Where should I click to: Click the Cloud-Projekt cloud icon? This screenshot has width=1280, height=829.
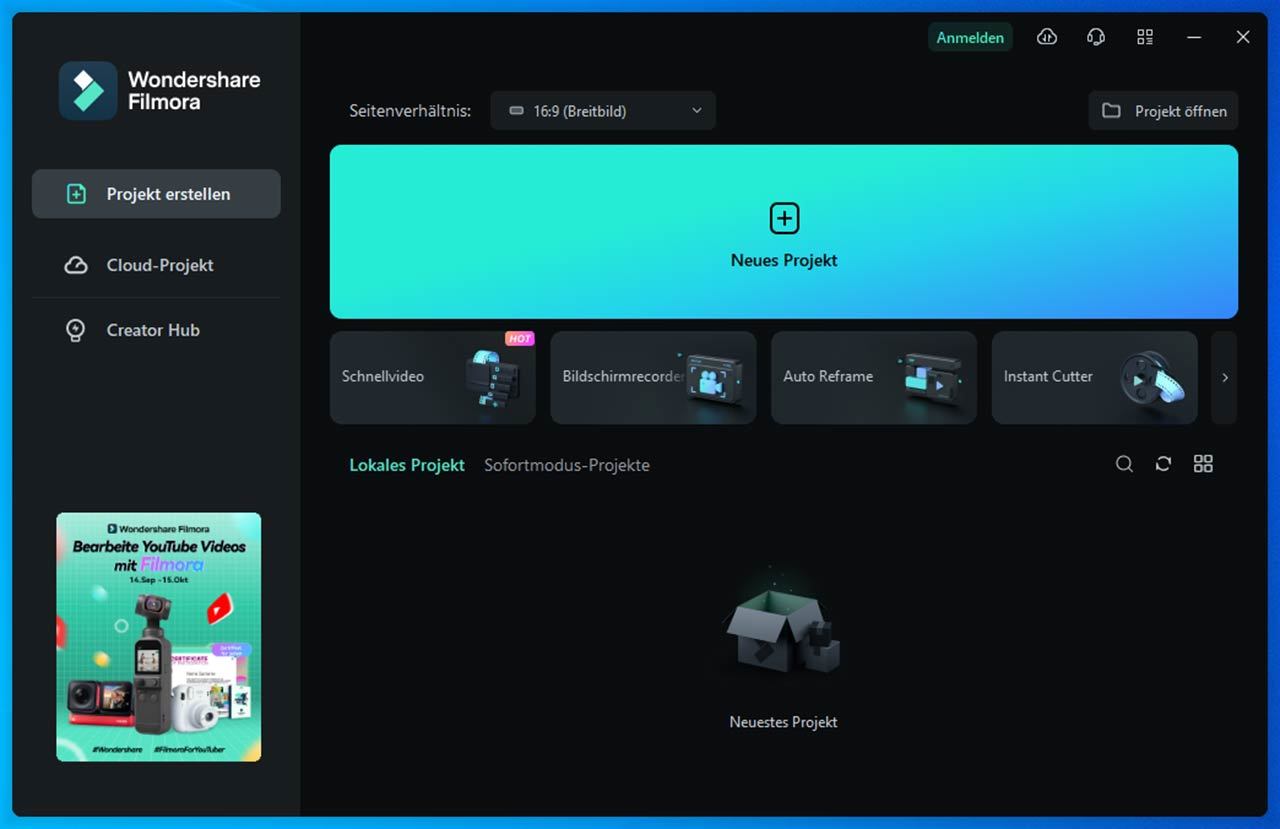76,265
